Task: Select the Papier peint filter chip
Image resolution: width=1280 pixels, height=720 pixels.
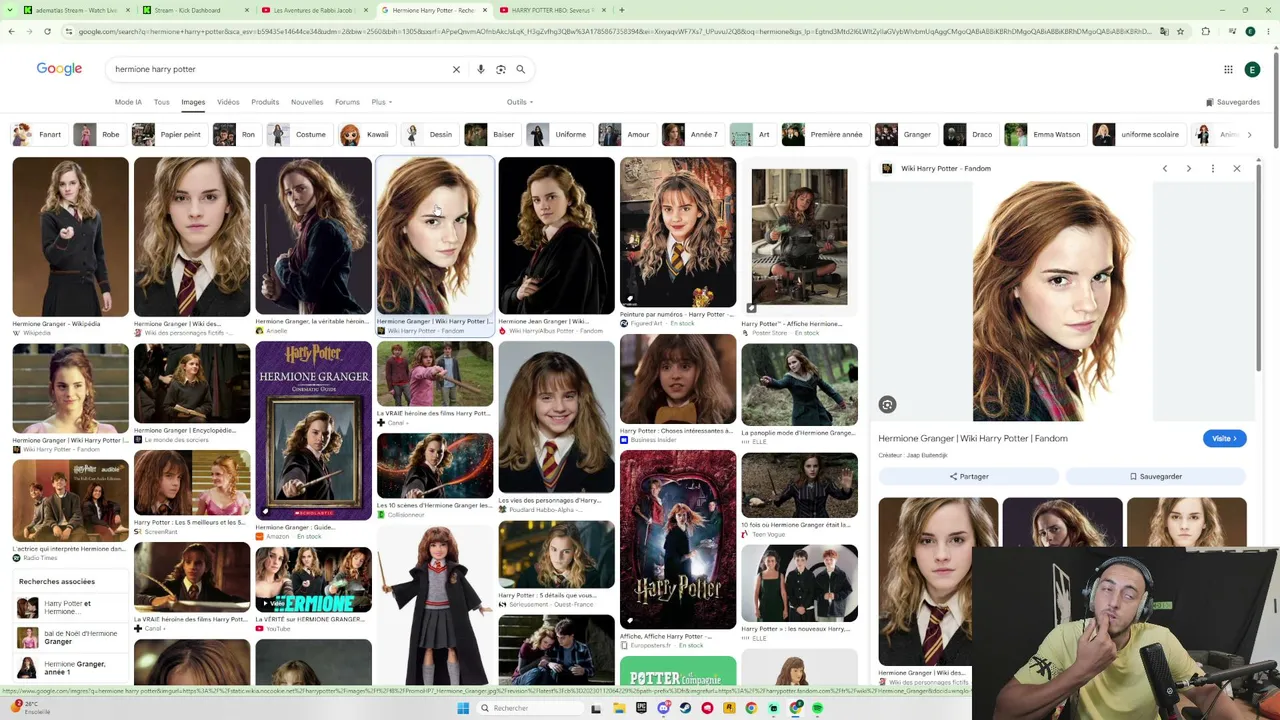Action: (168, 134)
